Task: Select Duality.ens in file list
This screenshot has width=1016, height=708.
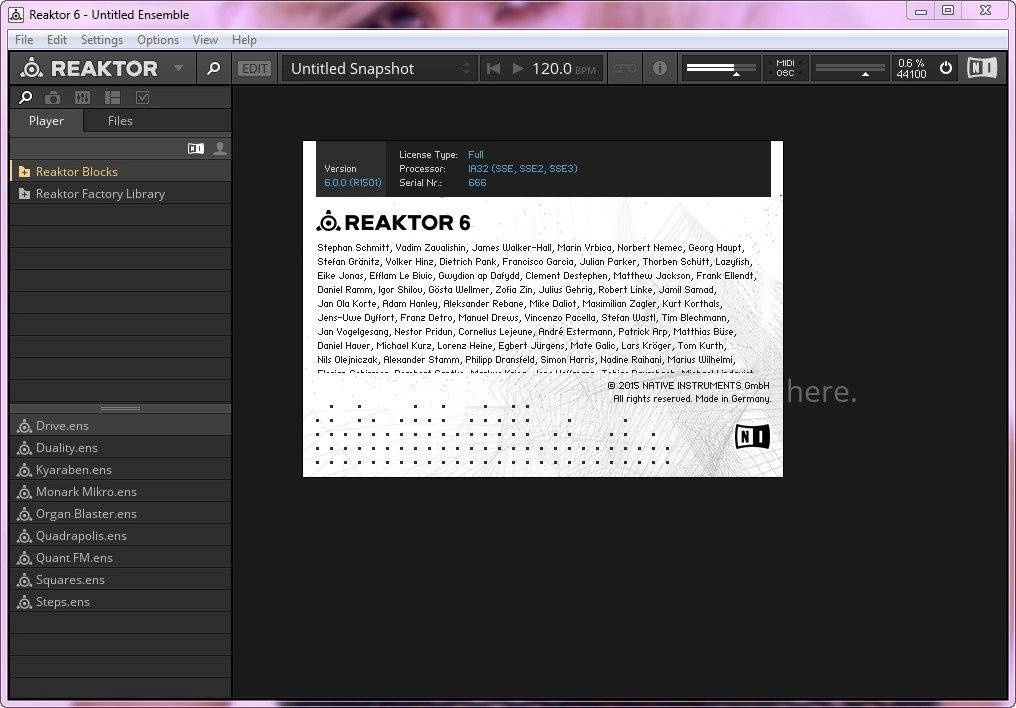Action: pos(121,448)
